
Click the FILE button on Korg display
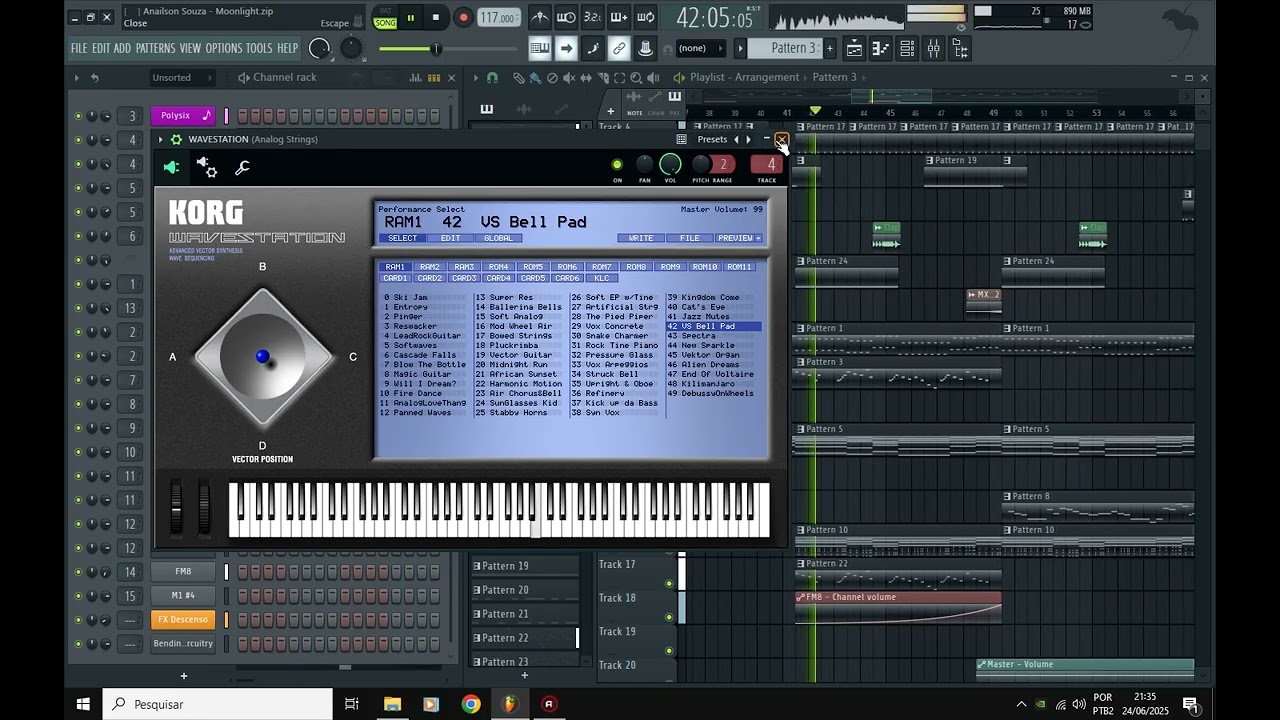point(690,238)
